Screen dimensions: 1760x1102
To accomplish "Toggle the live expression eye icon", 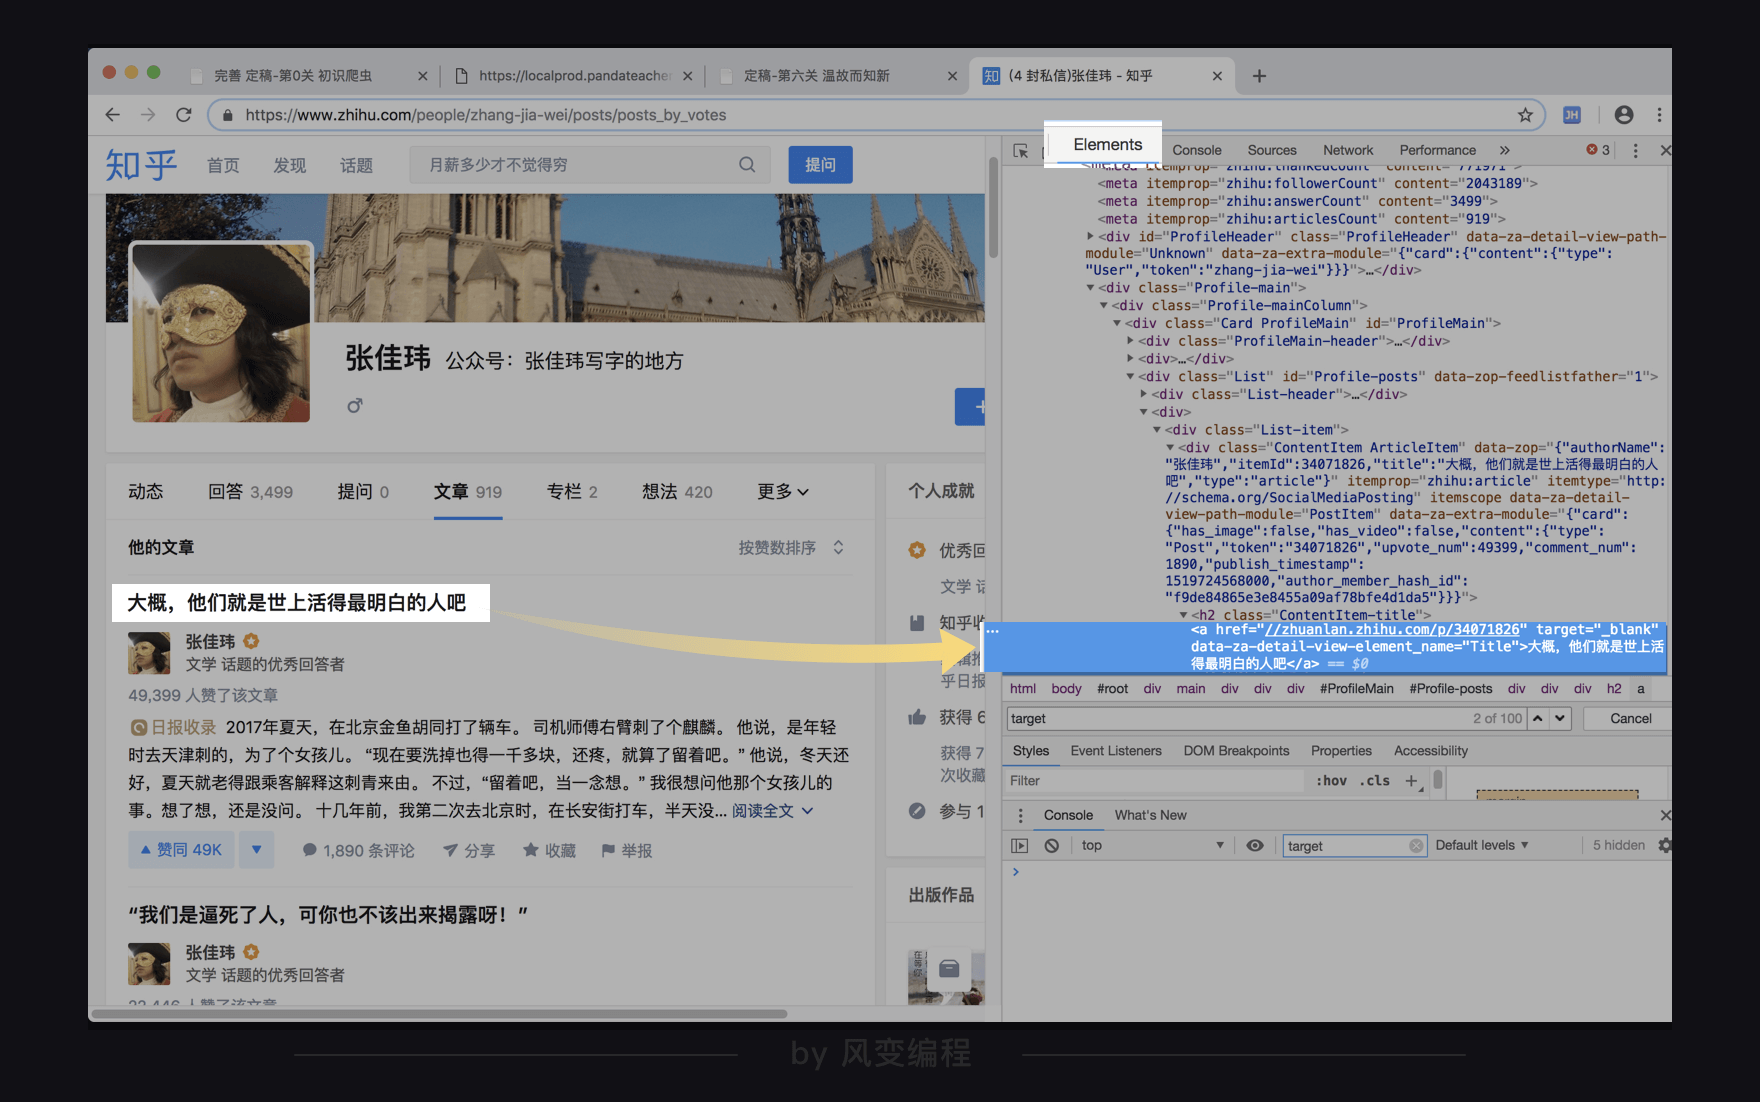I will [x=1255, y=845].
